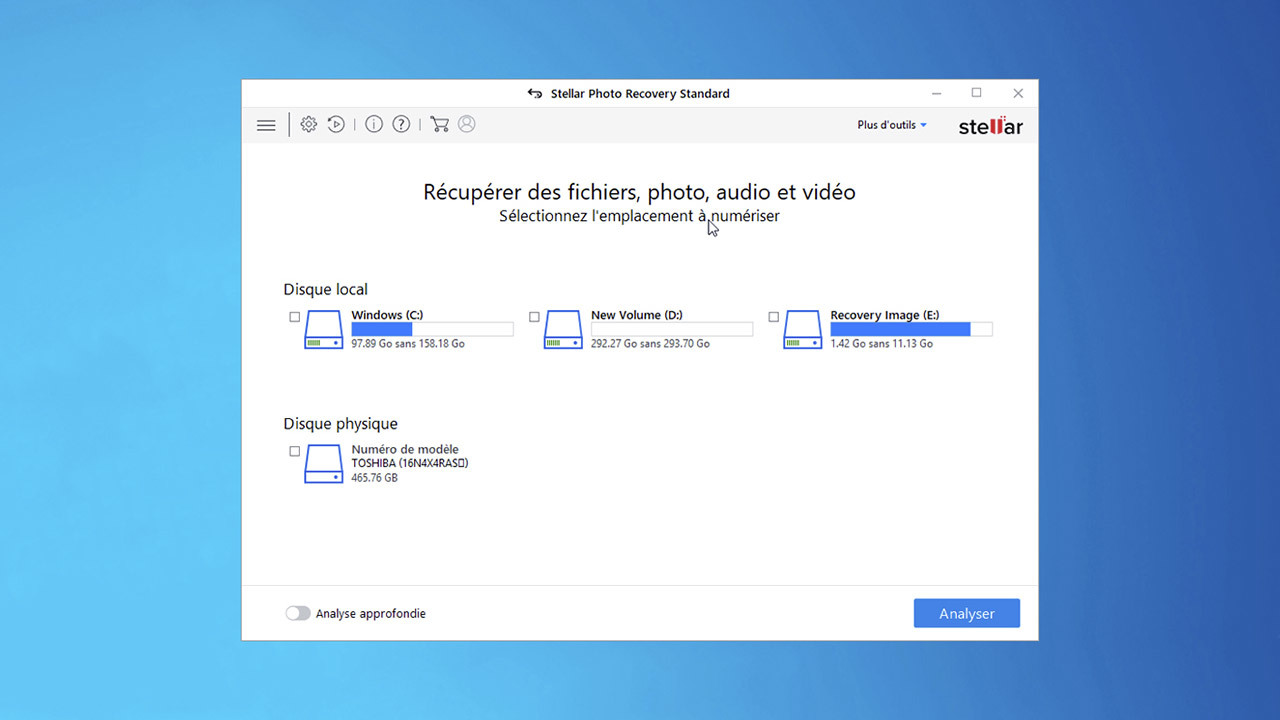Click the New Volume (D:) drive icon
1280x720 pixels.
[563, 329]
